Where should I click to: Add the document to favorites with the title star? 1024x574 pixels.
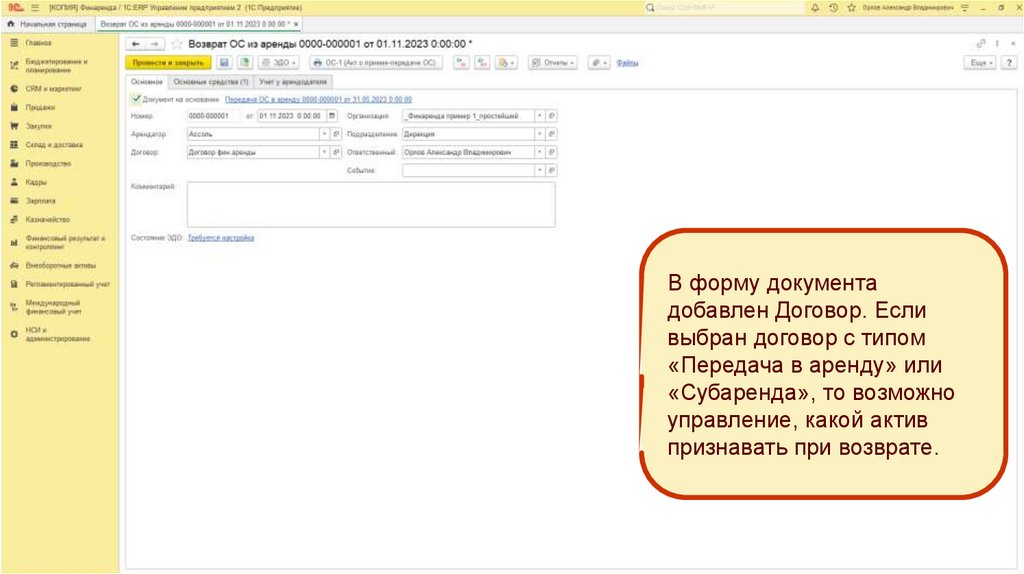(x=177, y=44)
